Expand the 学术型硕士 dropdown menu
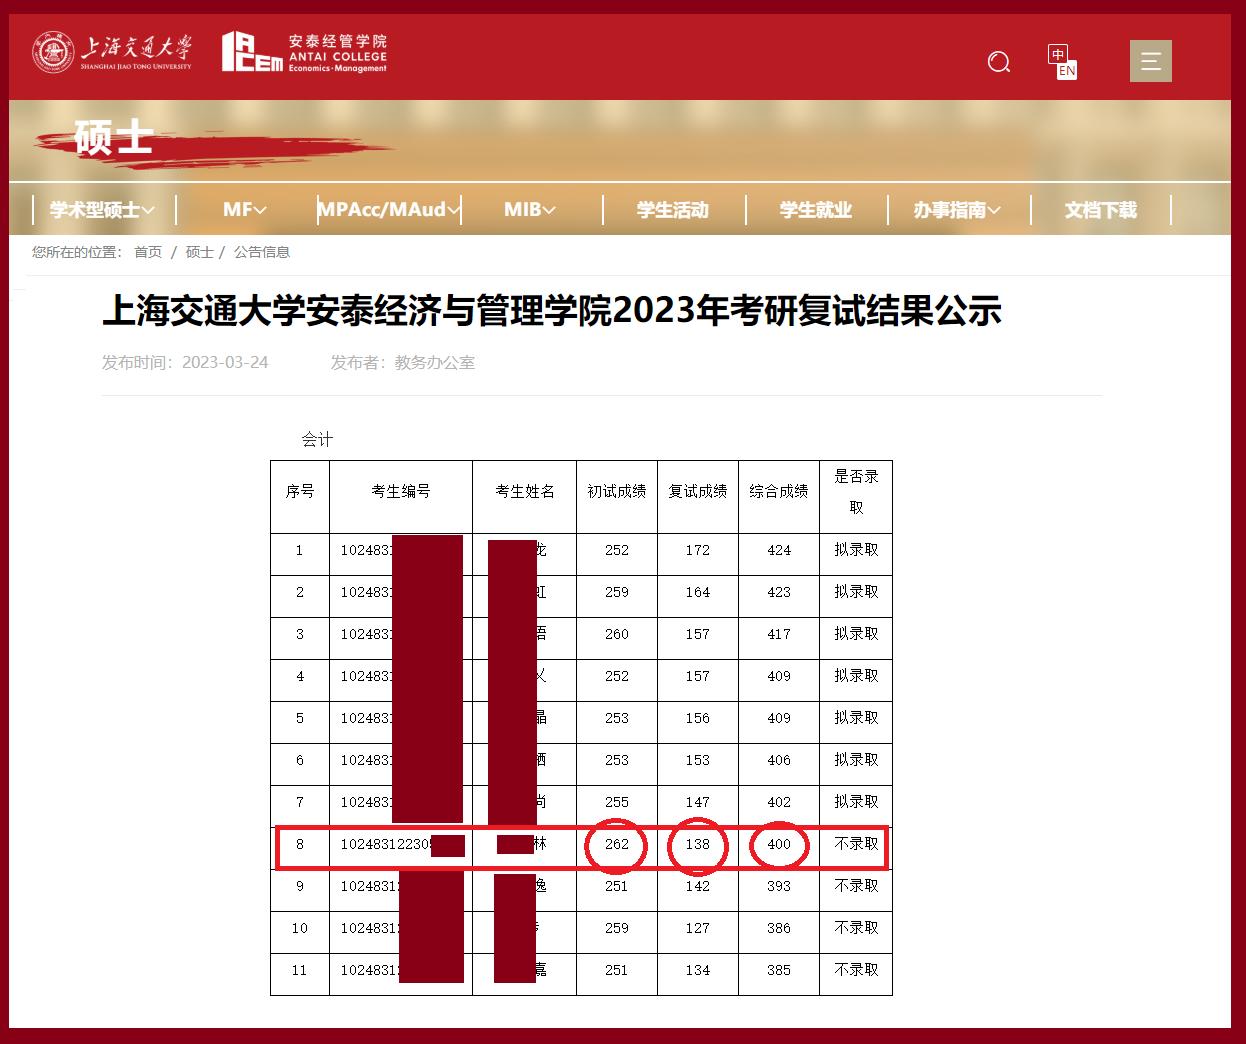1246x1044 pixels. pyautogui.click(x=100, y=210)
